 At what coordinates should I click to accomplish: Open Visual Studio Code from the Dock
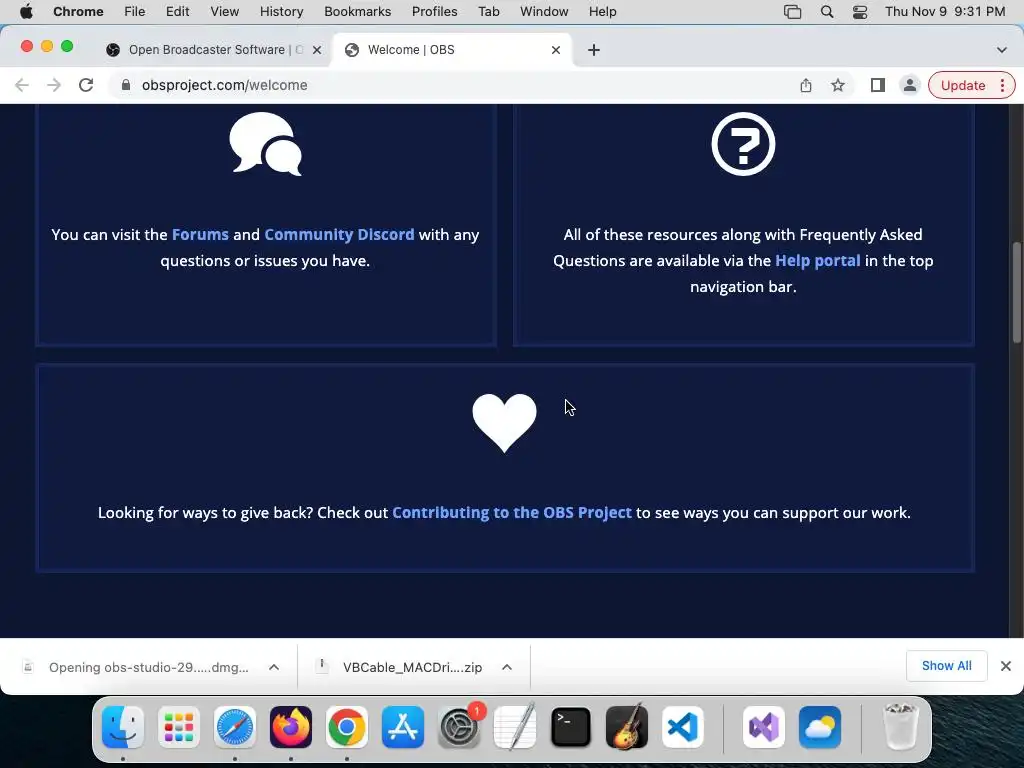click(682, 727)
